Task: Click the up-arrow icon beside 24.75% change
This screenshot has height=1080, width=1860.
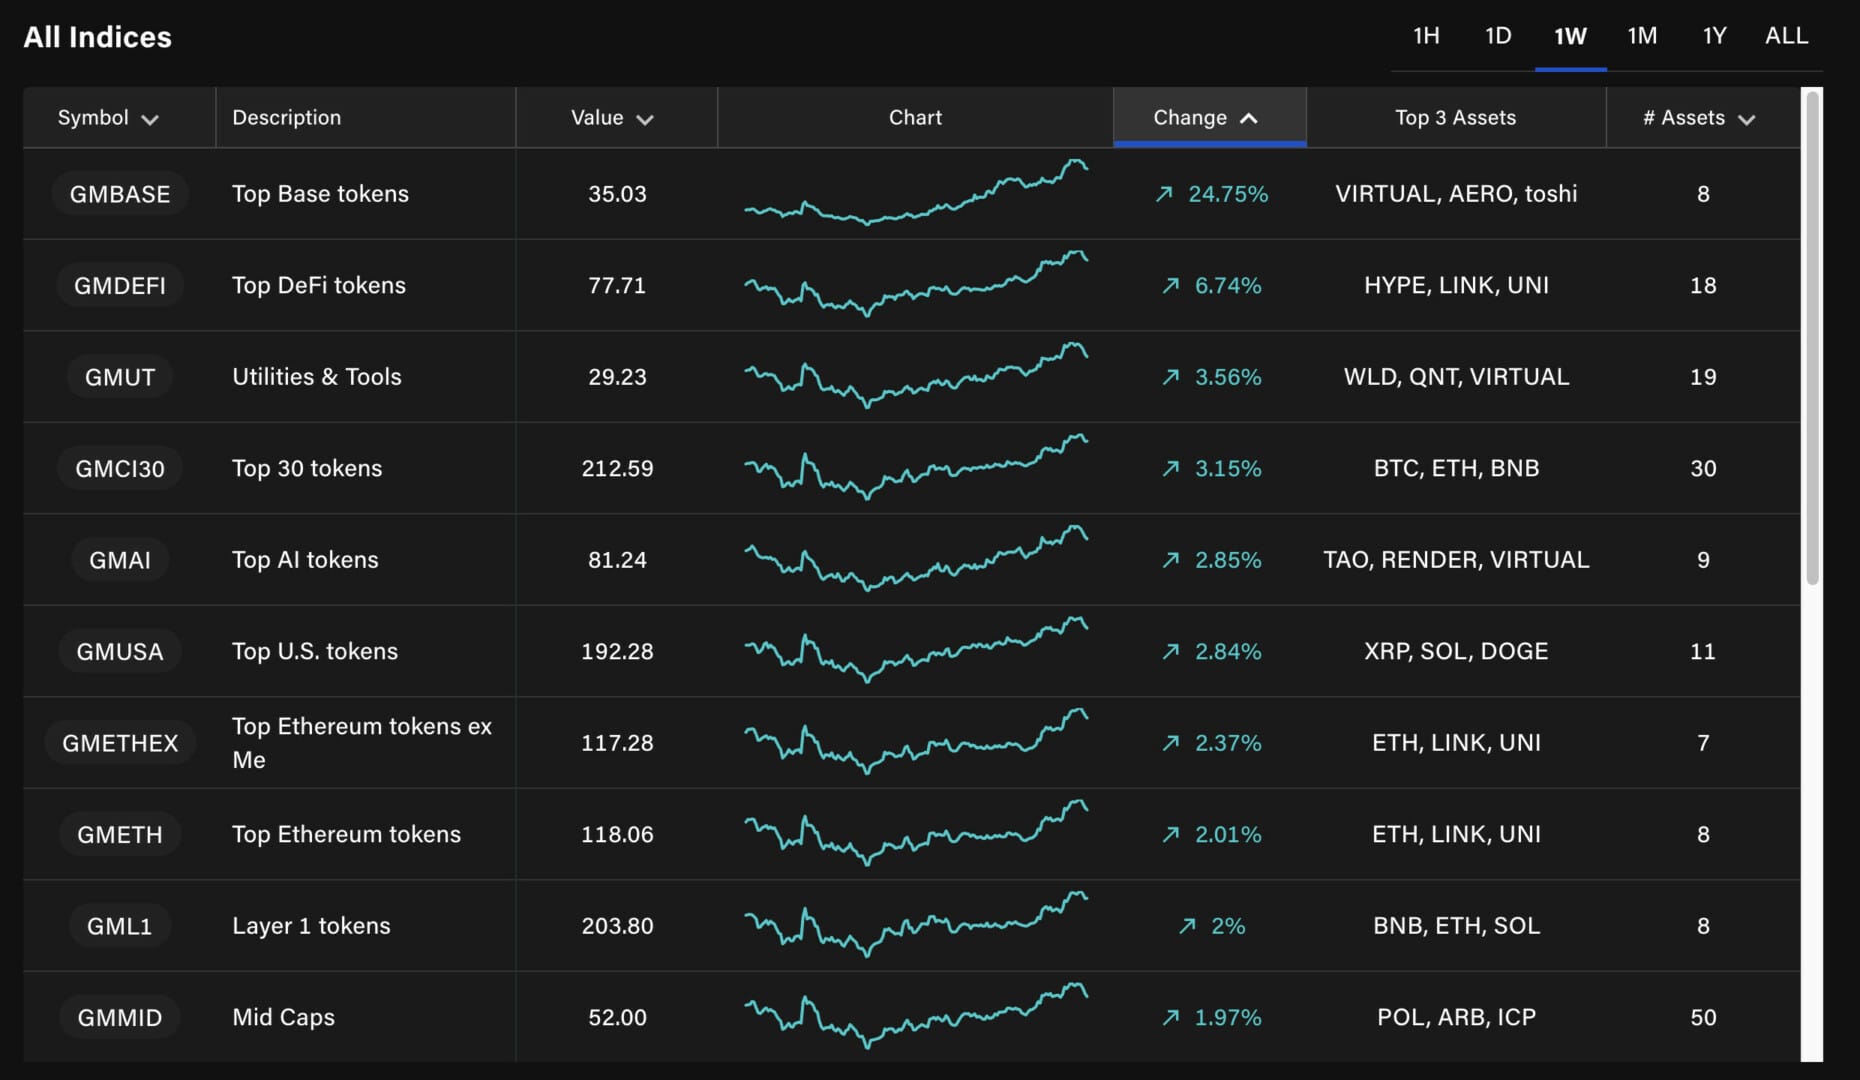Action: click(x=1164, y=194)
